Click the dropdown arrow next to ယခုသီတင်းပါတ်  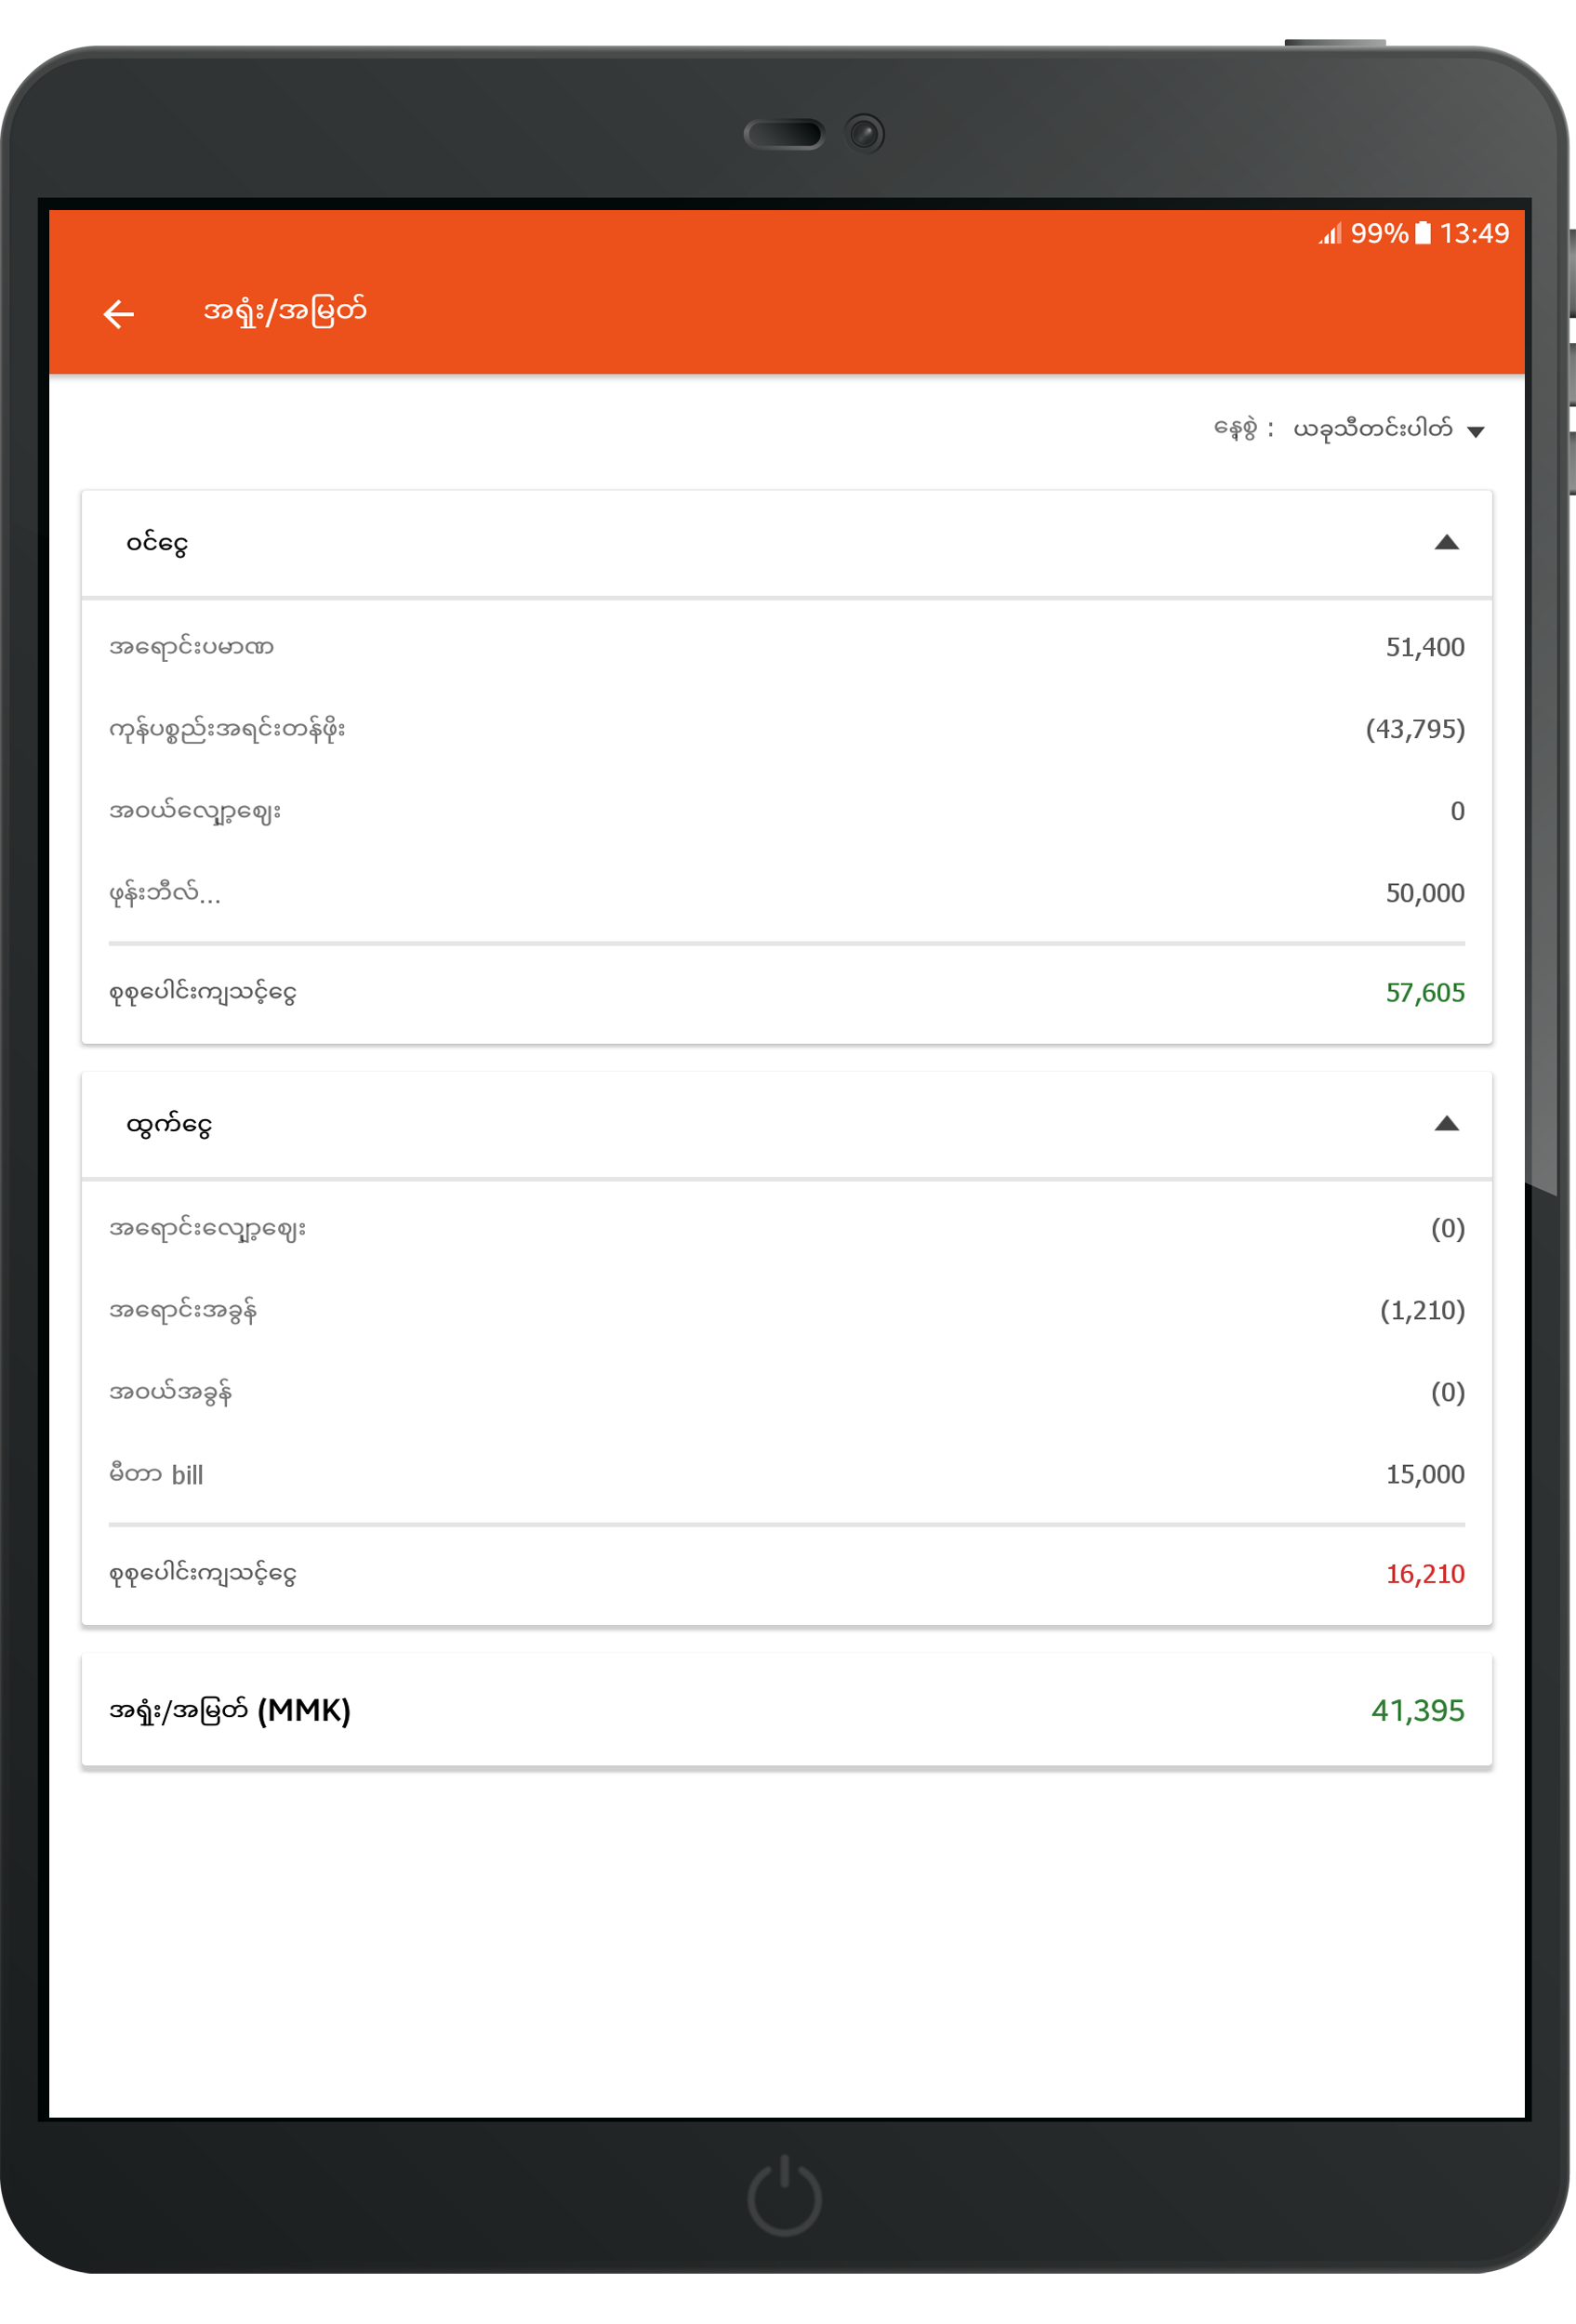1475,432
